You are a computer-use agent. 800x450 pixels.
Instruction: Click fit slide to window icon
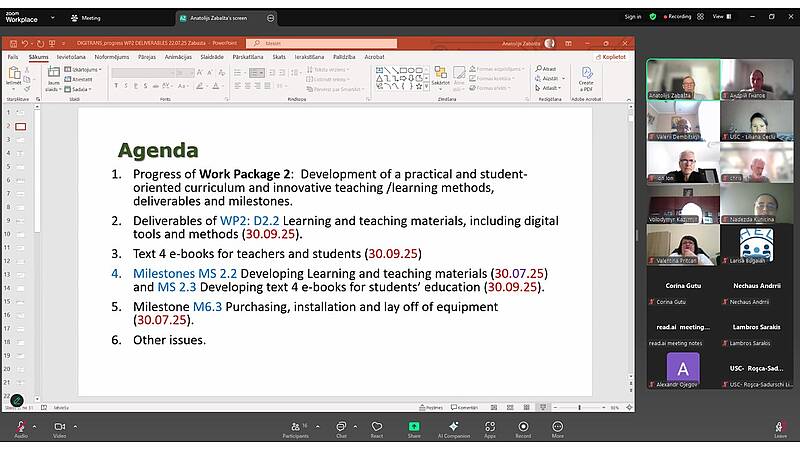tap(629, 408)
